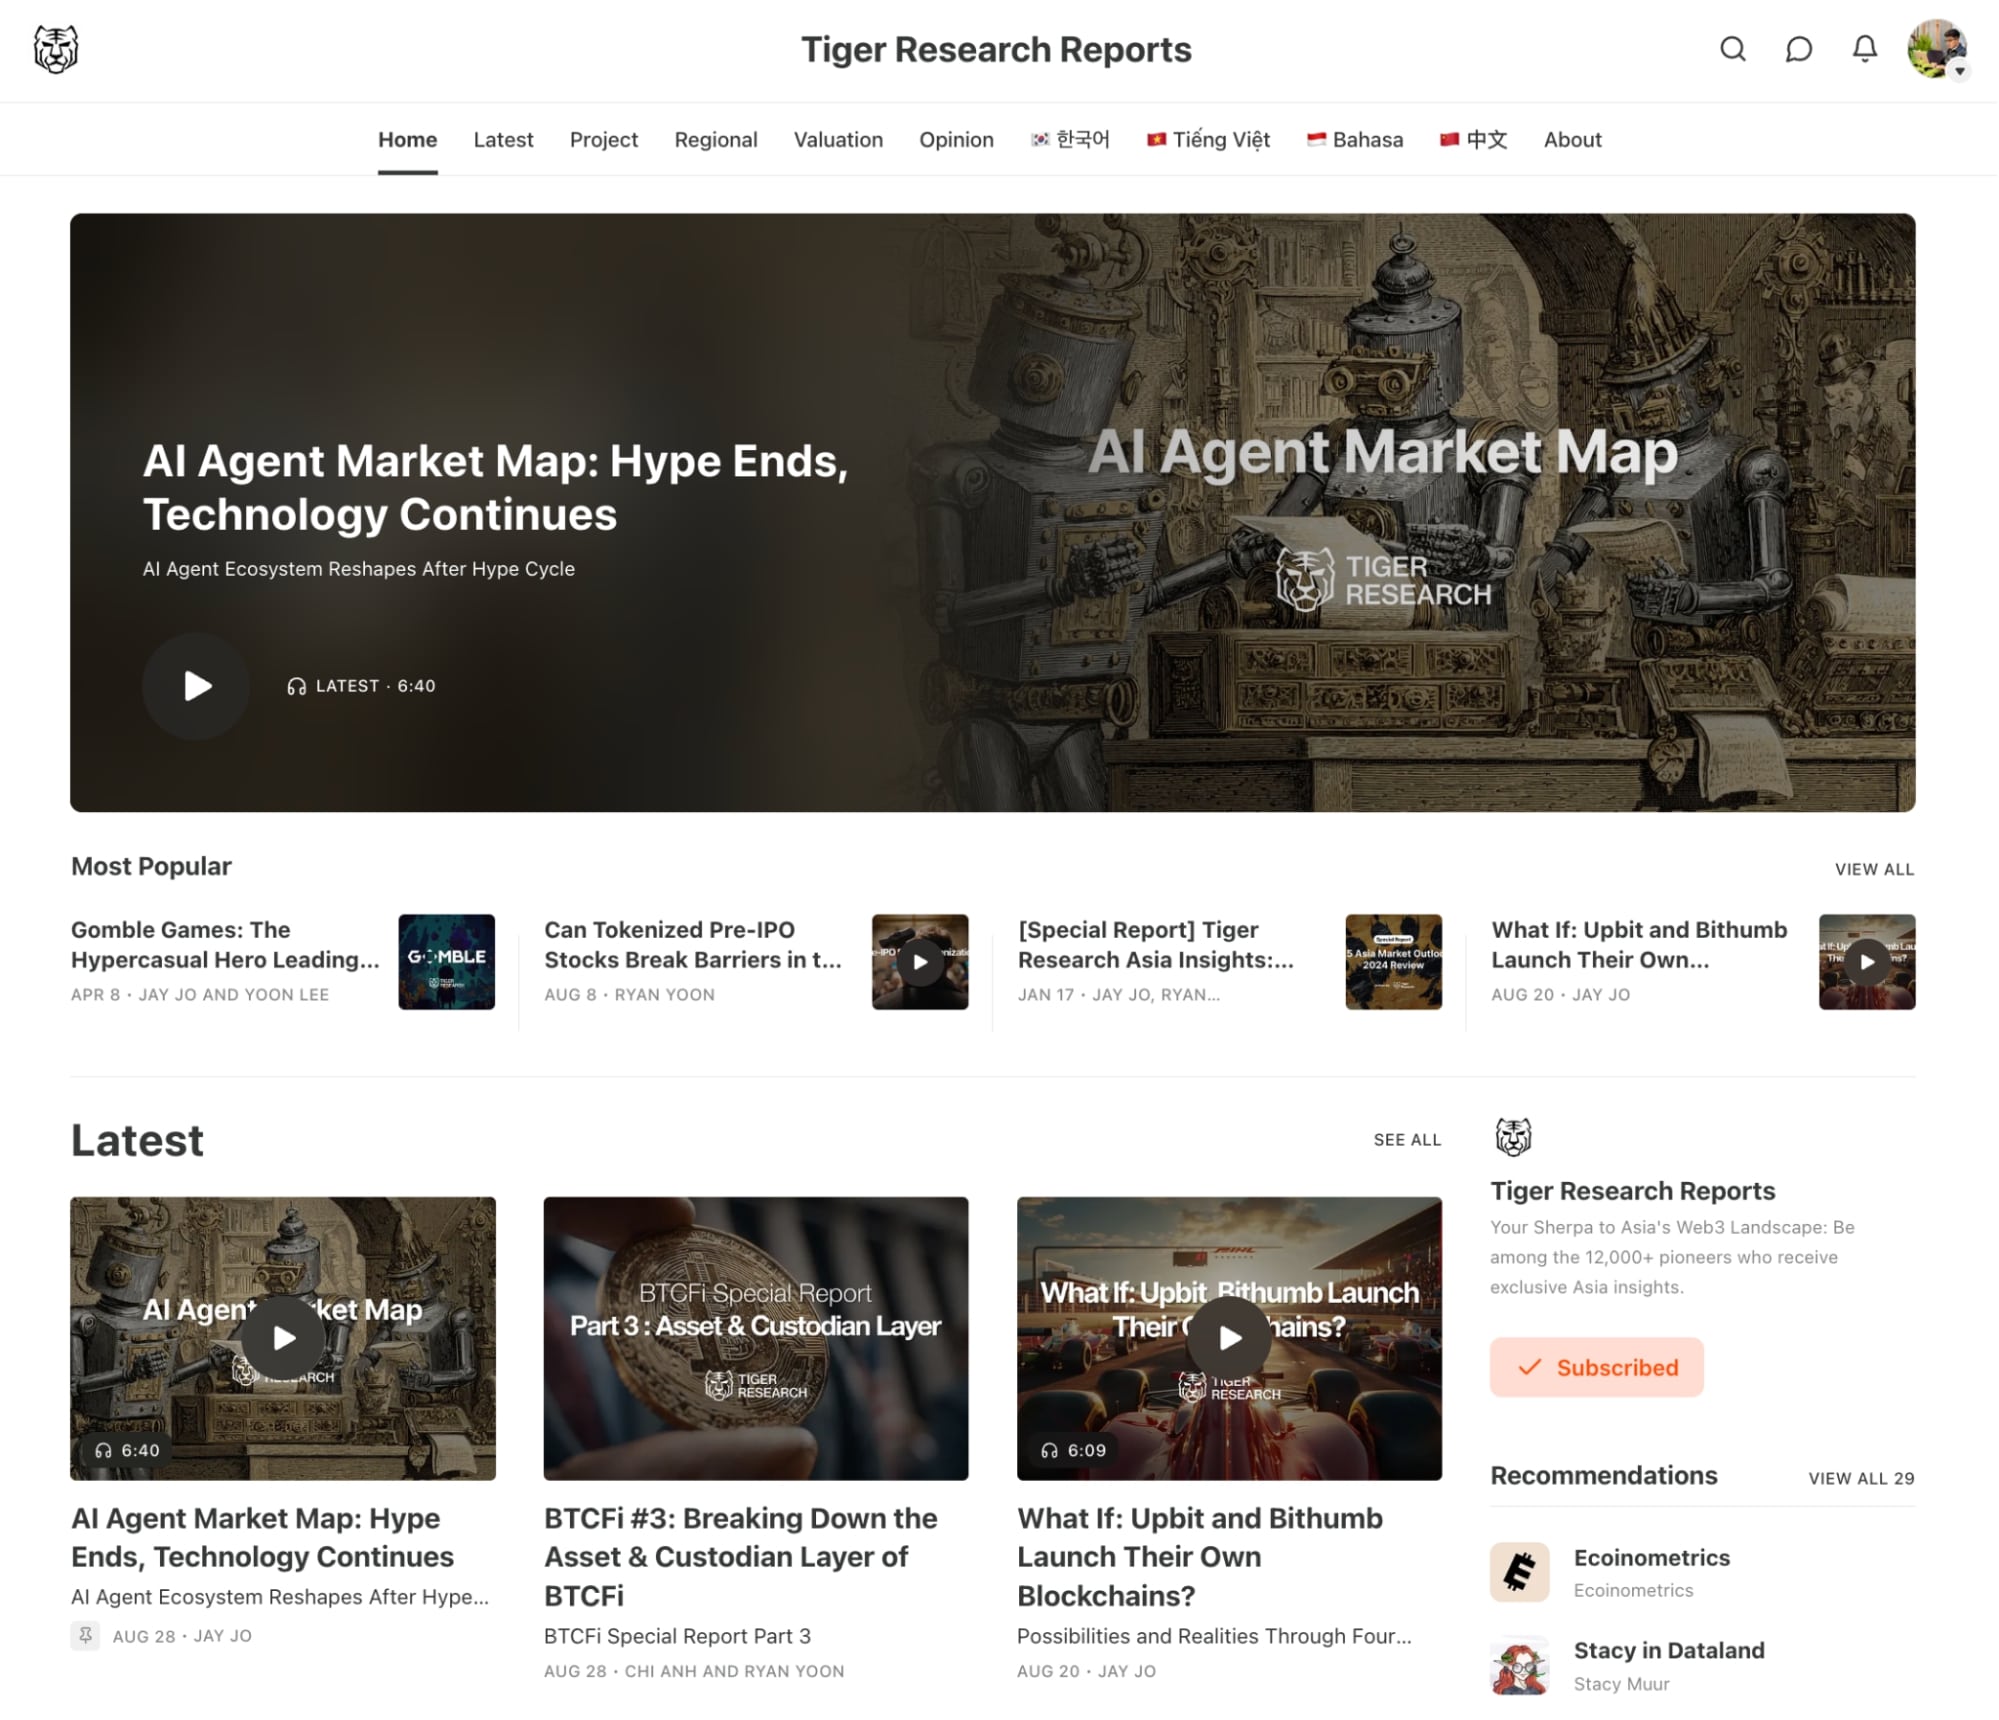This screenshot has height=1720, width=1999.
Task: Open the Ecoinometrics recommendation name
Action: click(x=1651, y=1558)
